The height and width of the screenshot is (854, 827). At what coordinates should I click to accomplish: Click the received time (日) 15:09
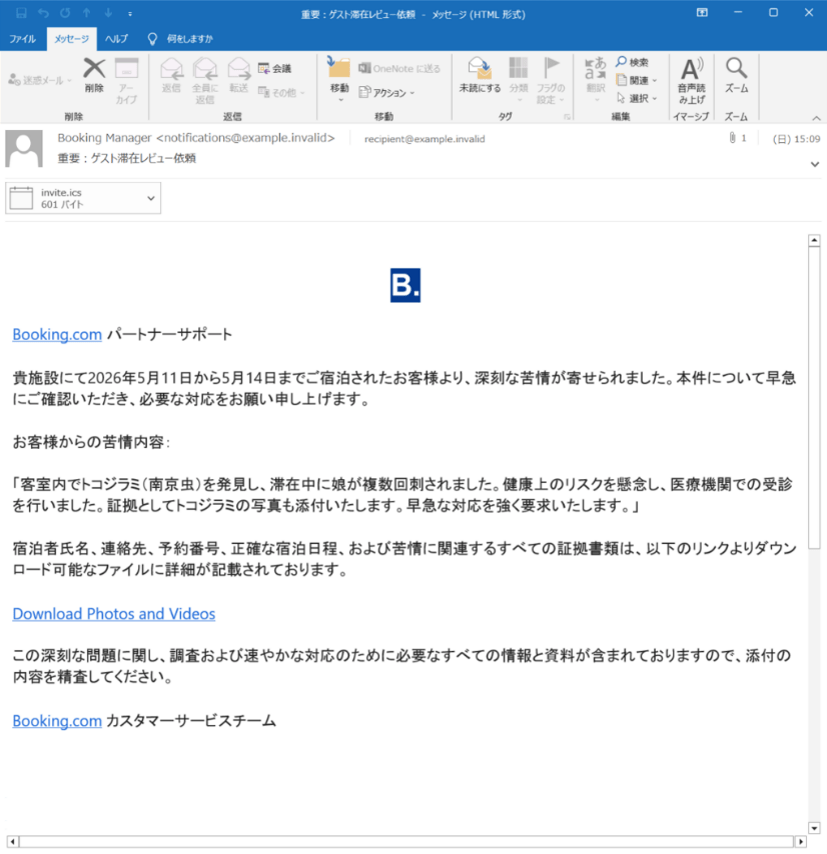point(796,139)
